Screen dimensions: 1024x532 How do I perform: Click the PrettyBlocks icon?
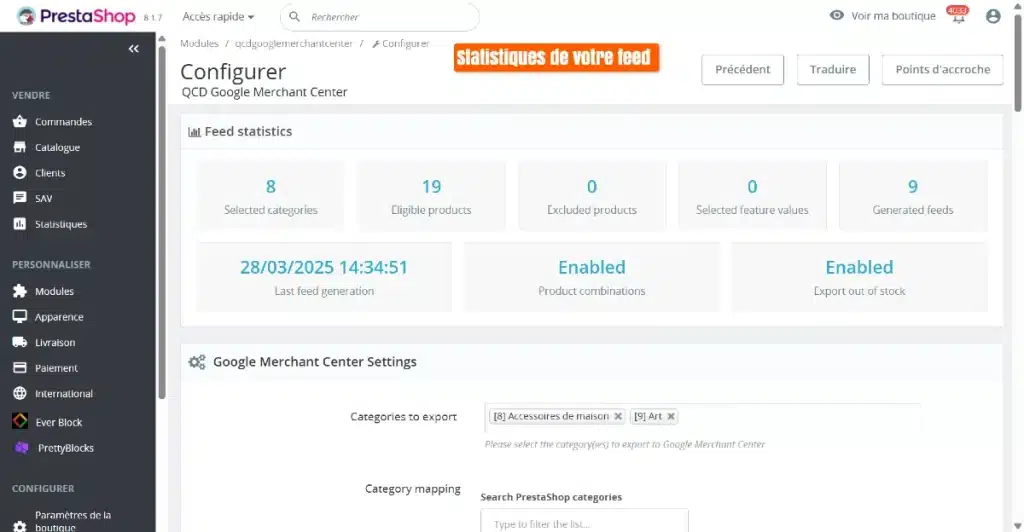point(22,448)
